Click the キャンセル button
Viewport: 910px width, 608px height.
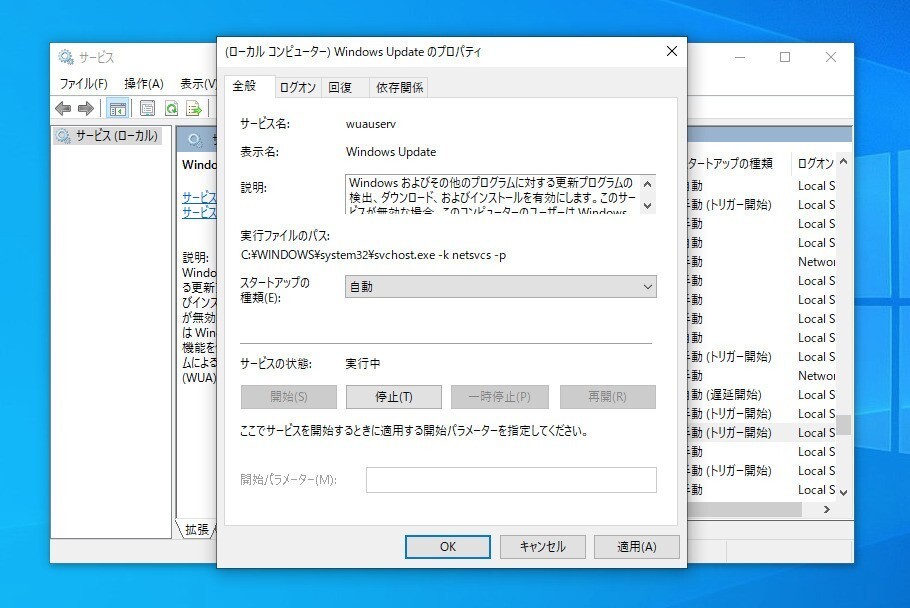point(543,547)
